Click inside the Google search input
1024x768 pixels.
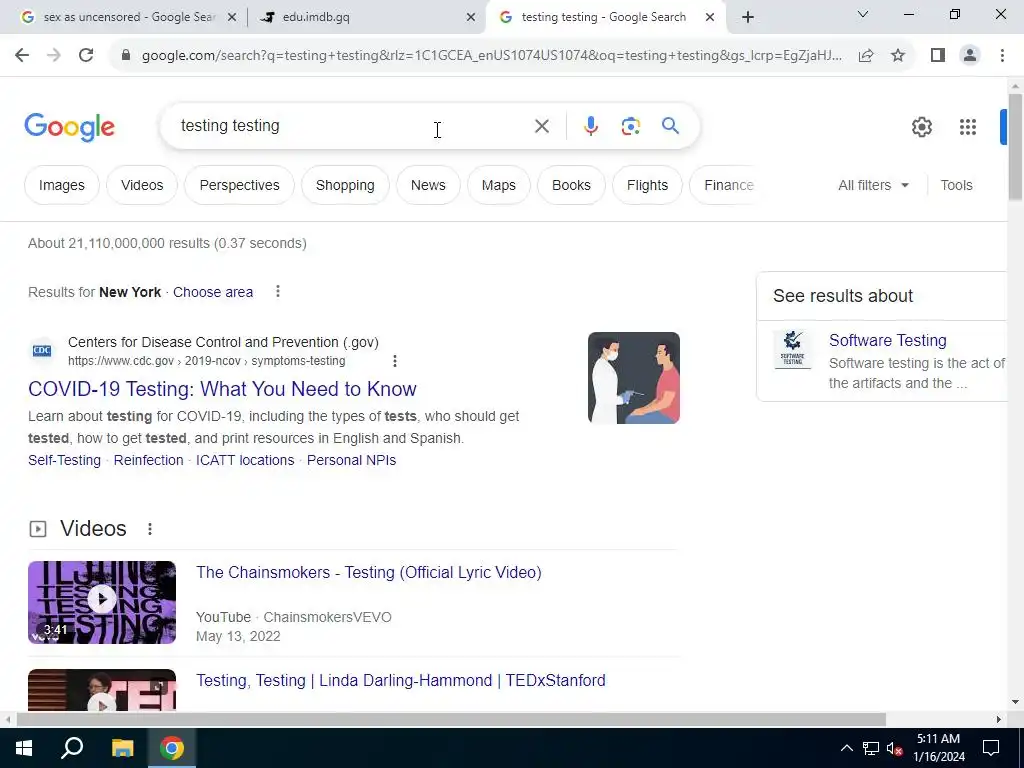353,126
